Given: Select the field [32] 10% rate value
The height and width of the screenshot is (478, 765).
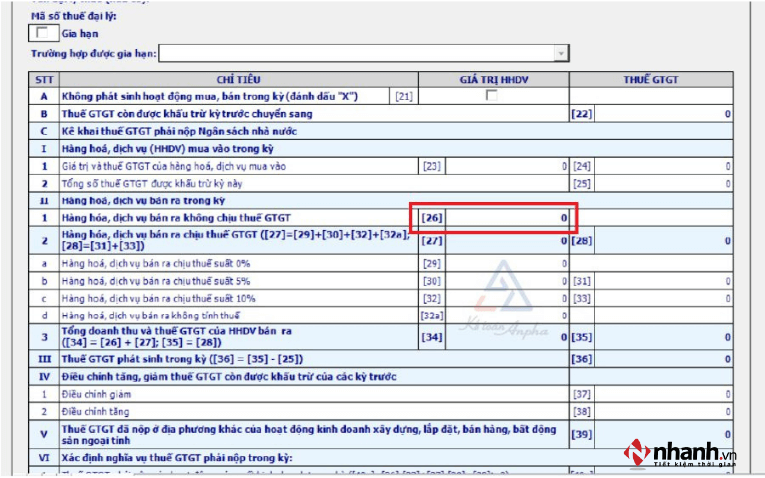Looking at the screenshot, I should (507, 298).
